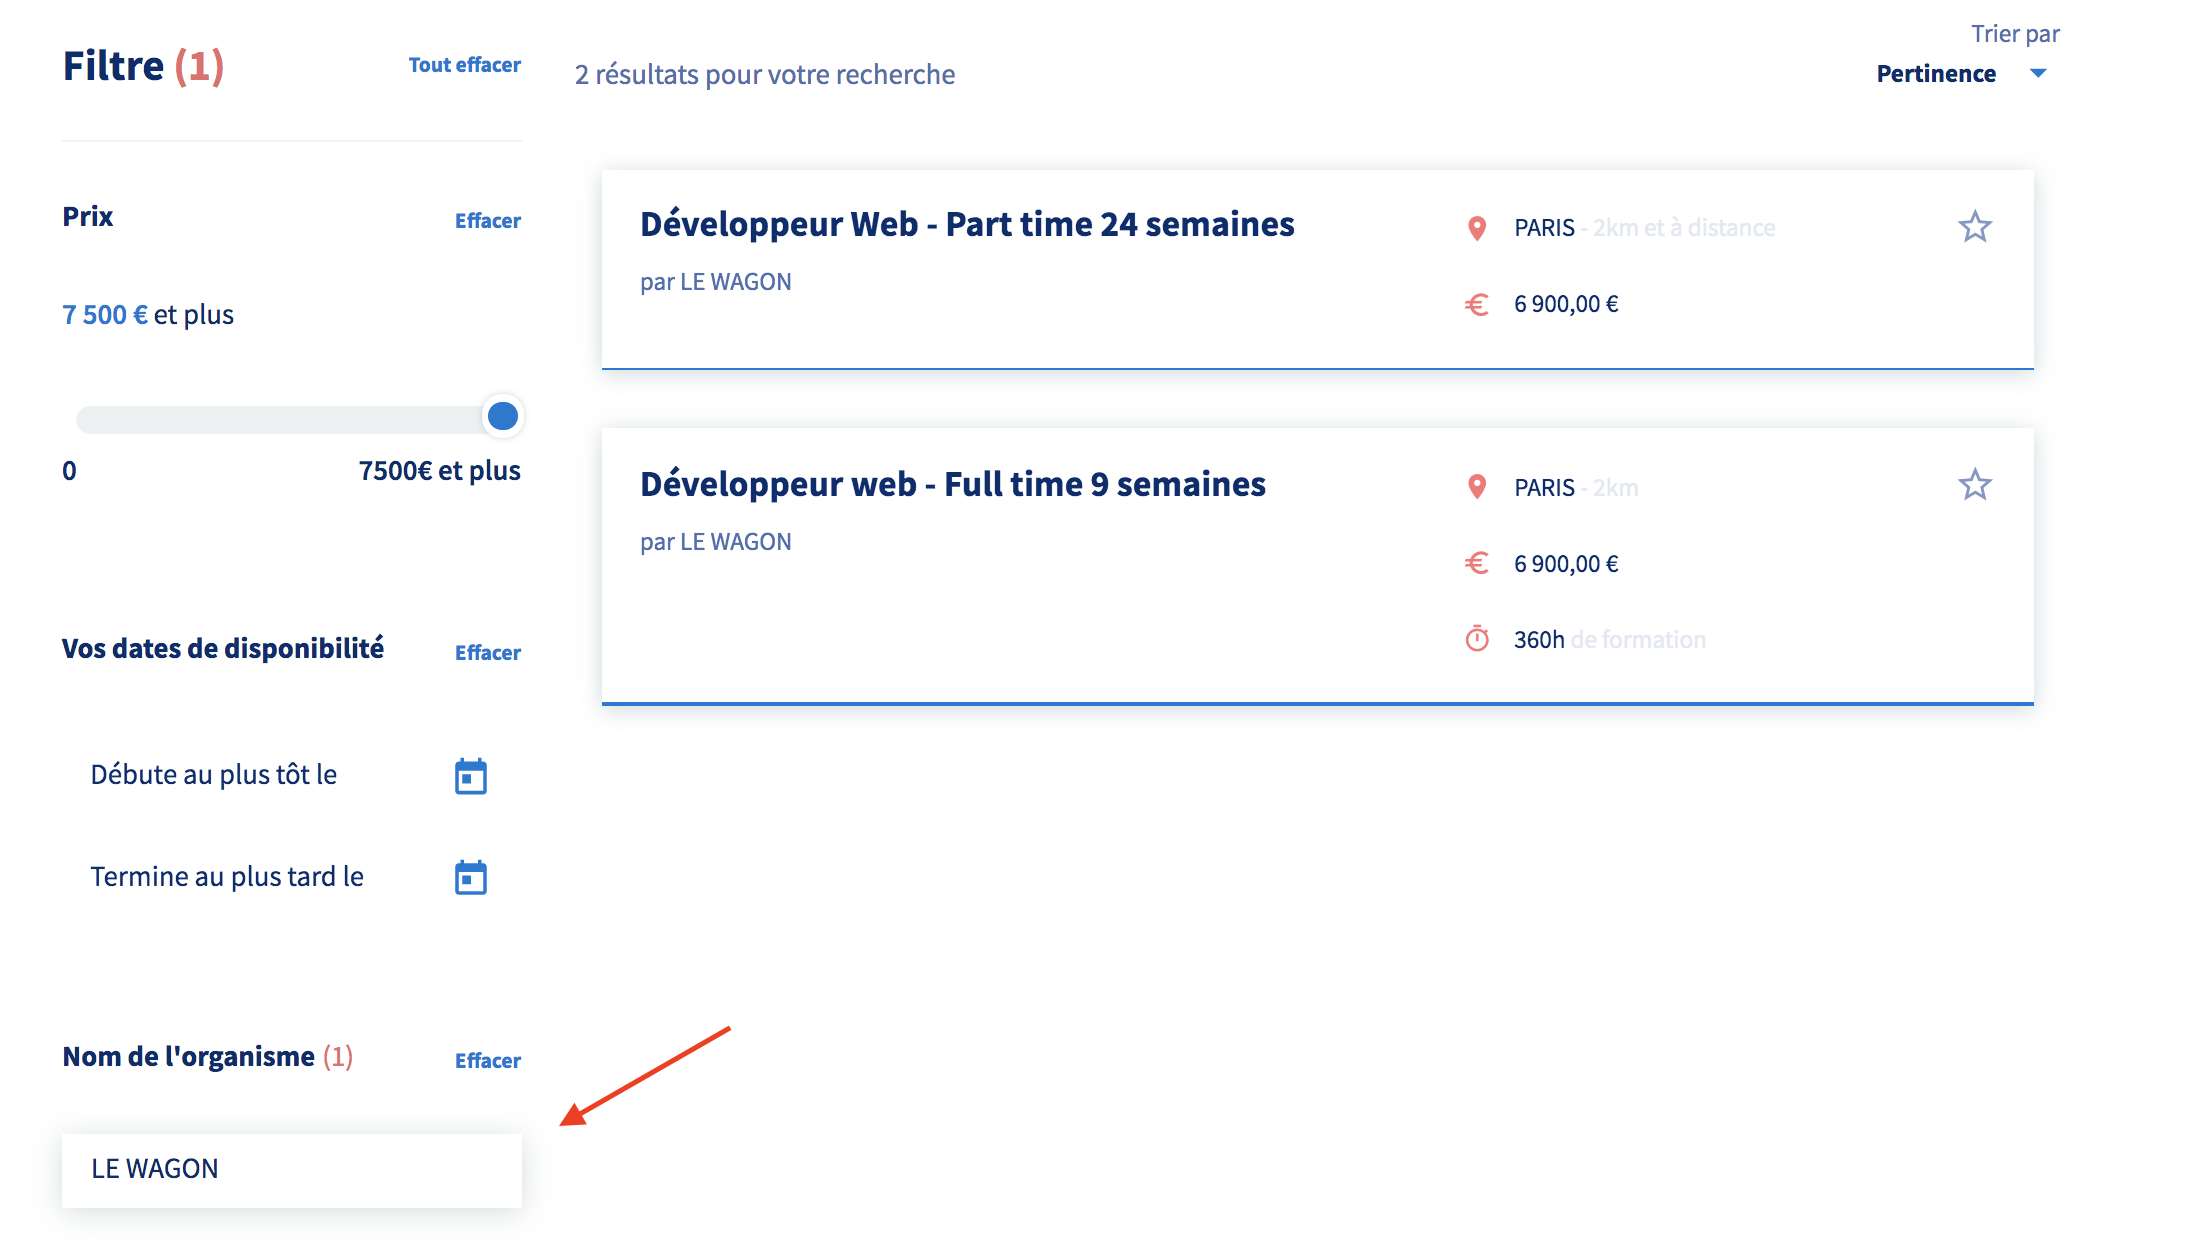Clear the Prix filter with Effacer

(x=488, y=221)
